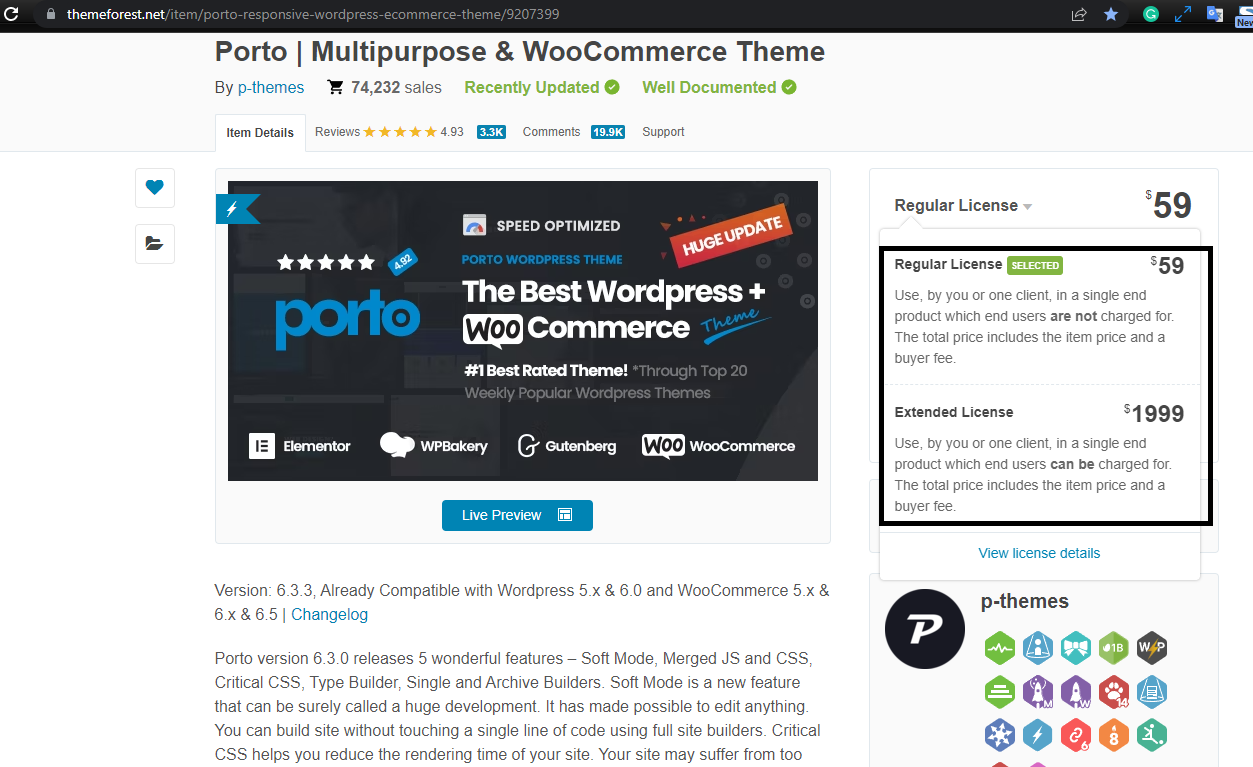Click the dark WP lightning badge
The image size is (1253, 767).
click(x=1152, y=648)
